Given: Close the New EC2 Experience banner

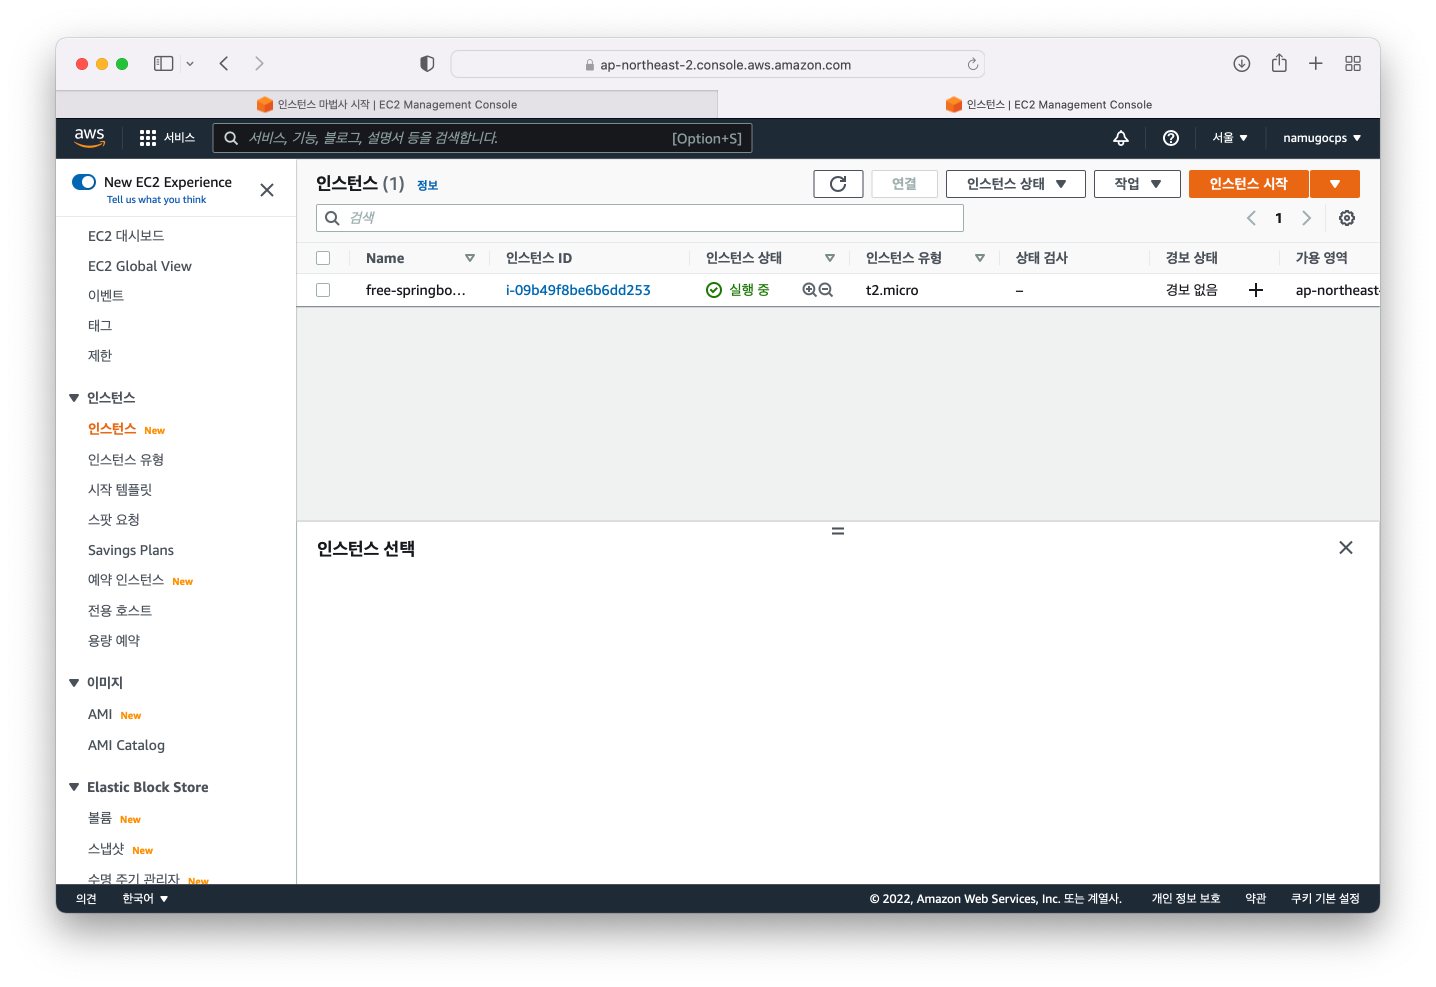Looking at the screenshot, I should click(267, 190).
